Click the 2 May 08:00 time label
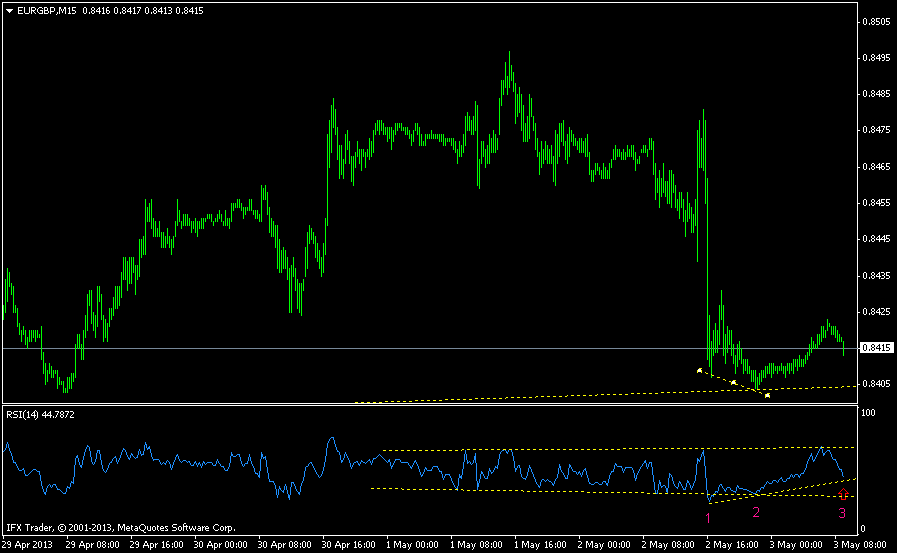This screenshot has width=897, height=553. pos(668,545)
